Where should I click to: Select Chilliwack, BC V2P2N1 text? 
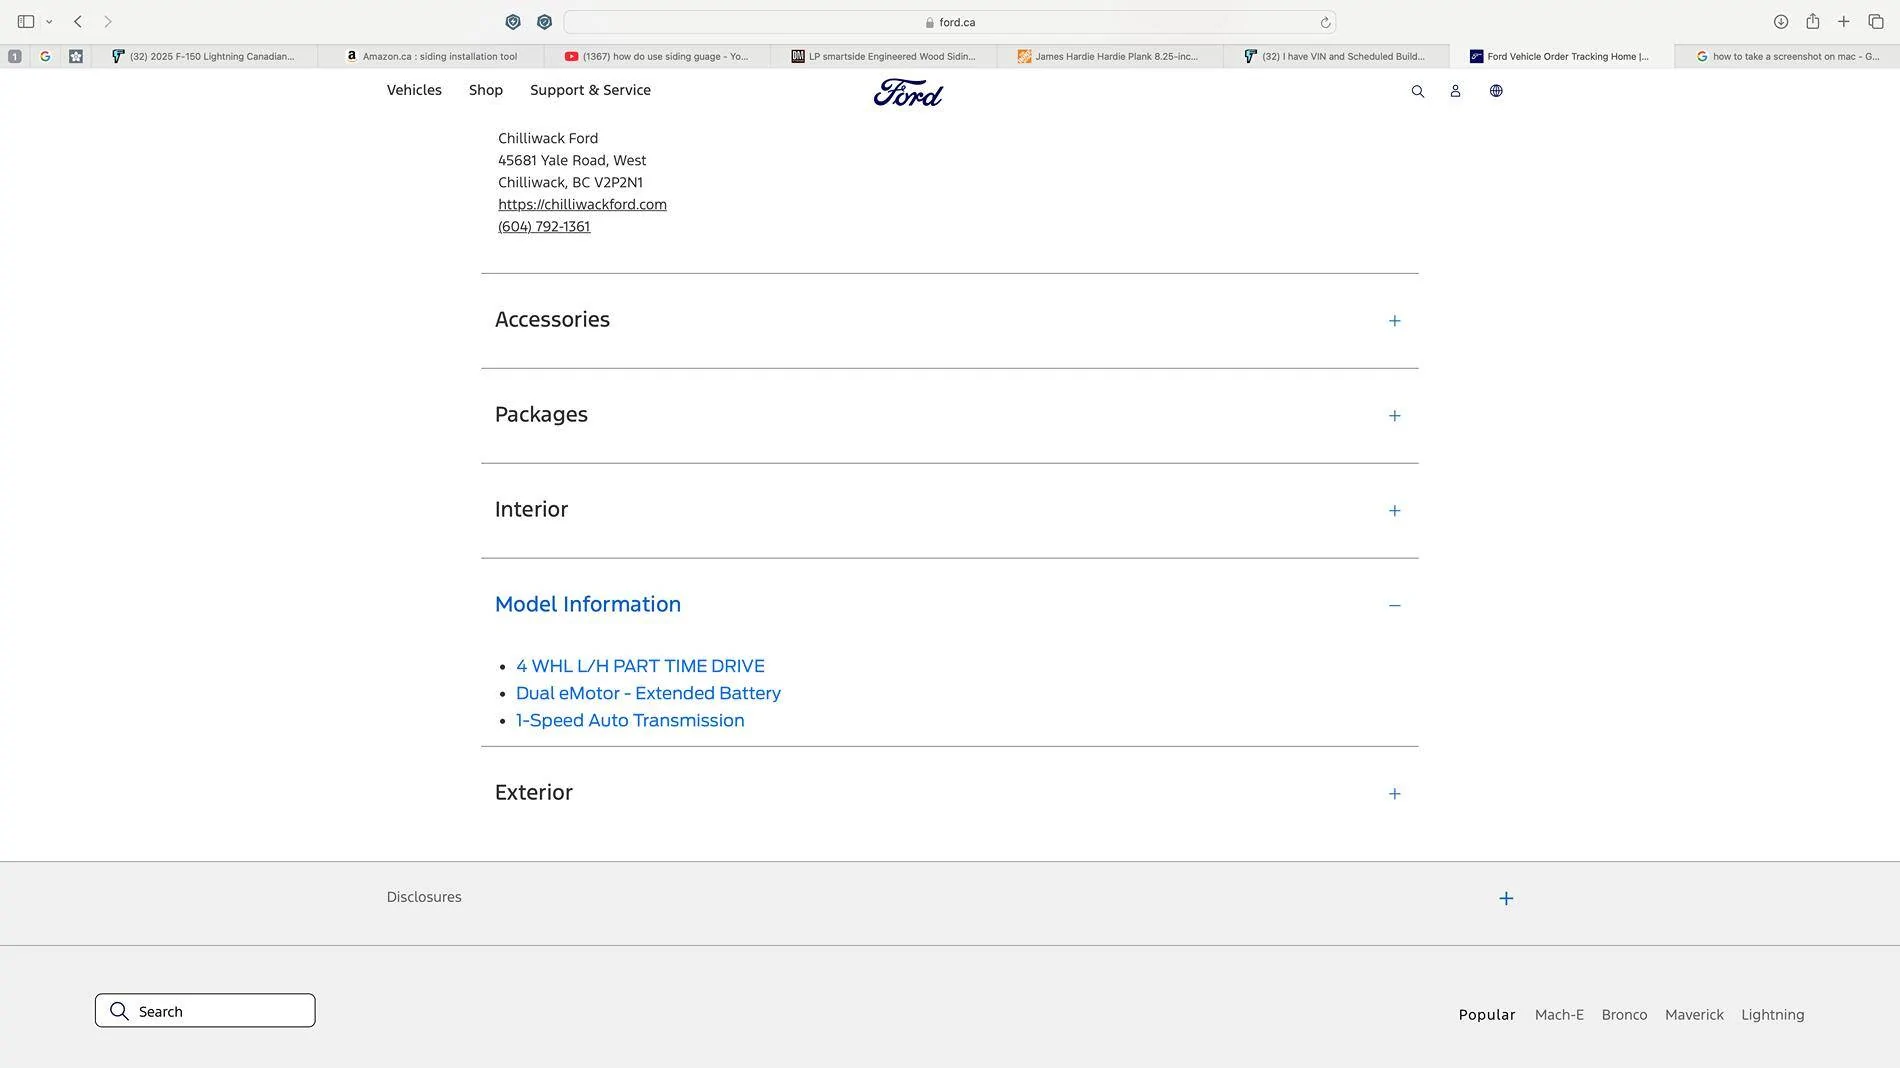coord(570,182)
